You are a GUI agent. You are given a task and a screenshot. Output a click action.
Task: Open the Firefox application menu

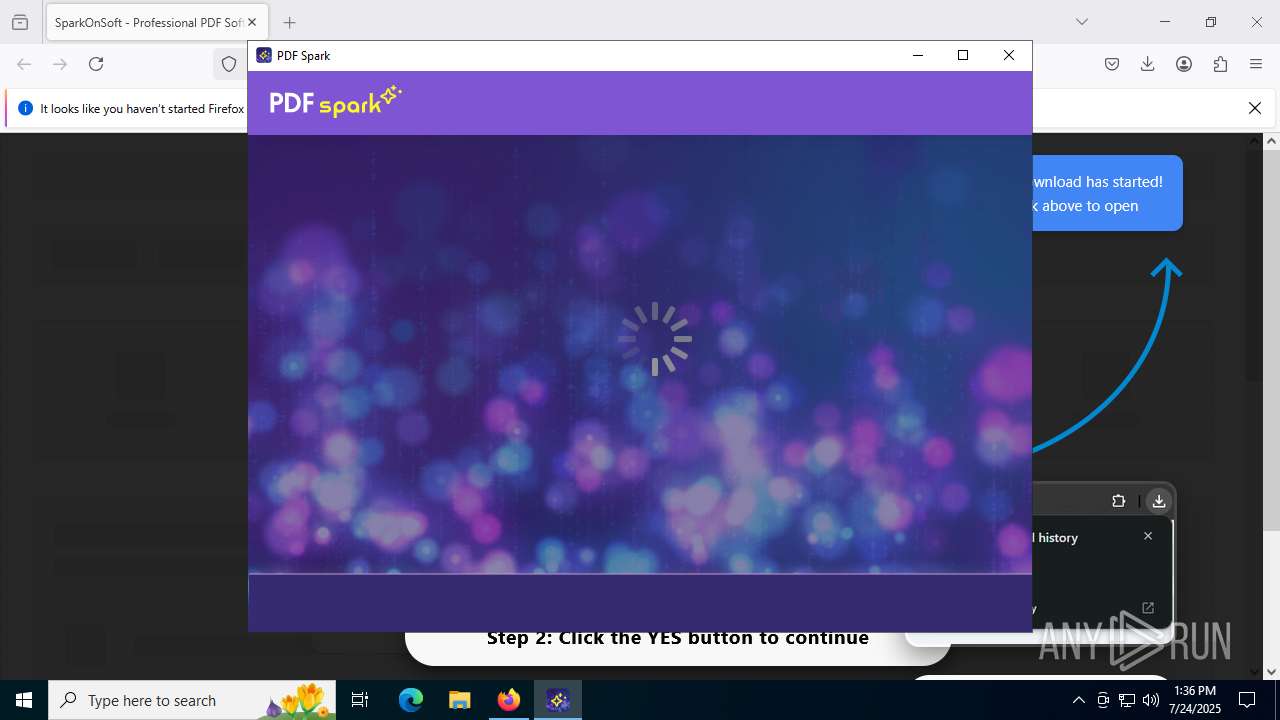coord(1256,64)
